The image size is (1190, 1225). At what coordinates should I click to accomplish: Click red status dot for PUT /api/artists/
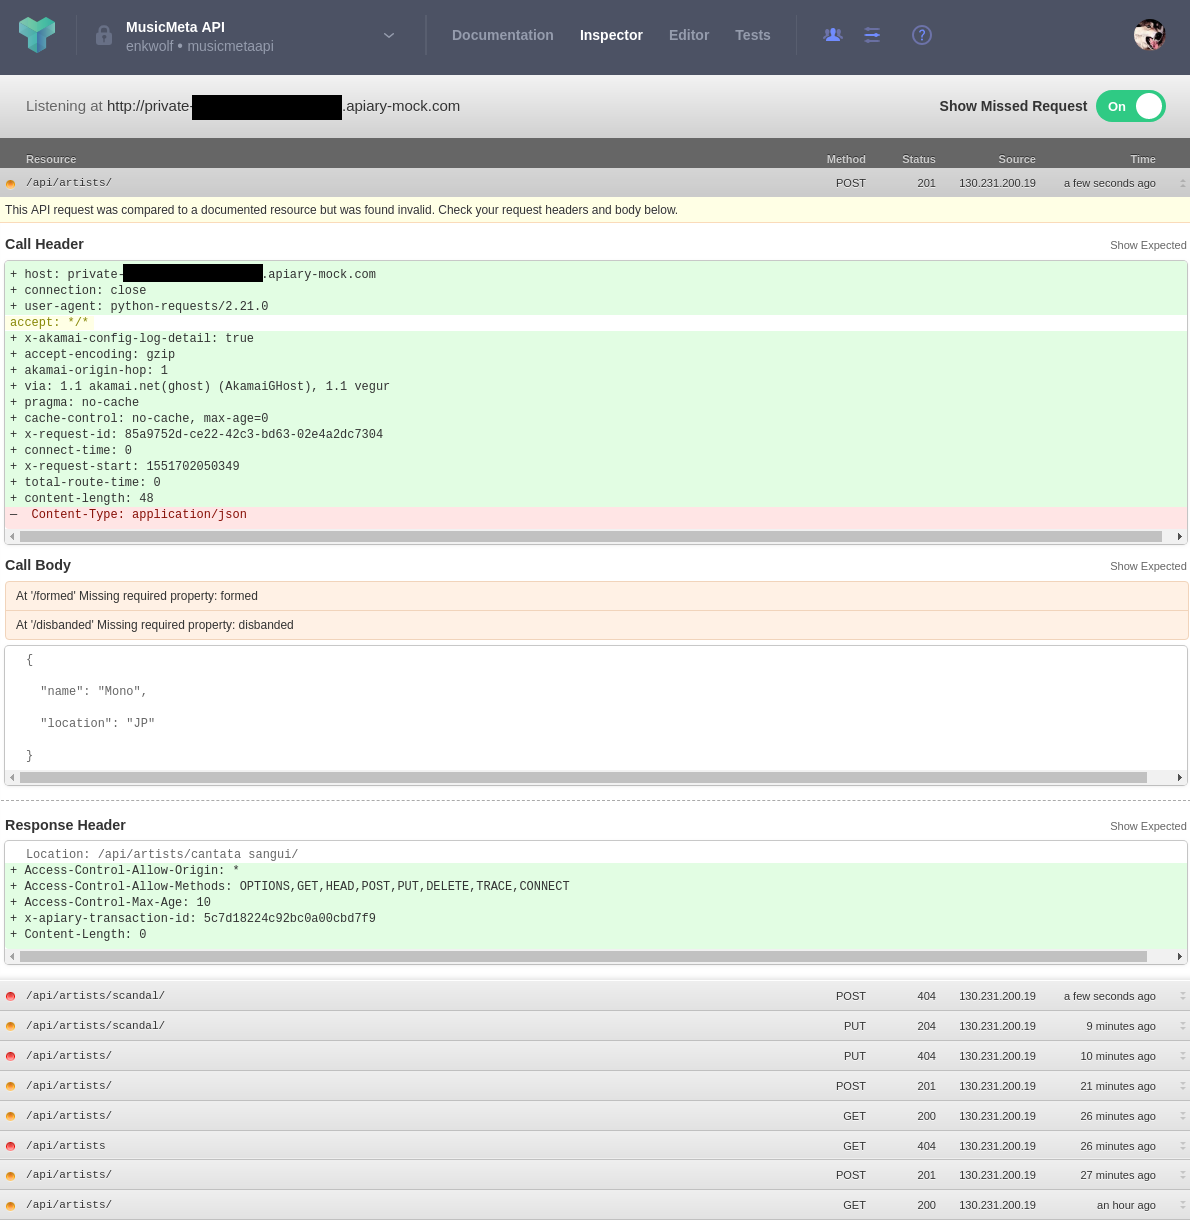(x=11, y=1057)
